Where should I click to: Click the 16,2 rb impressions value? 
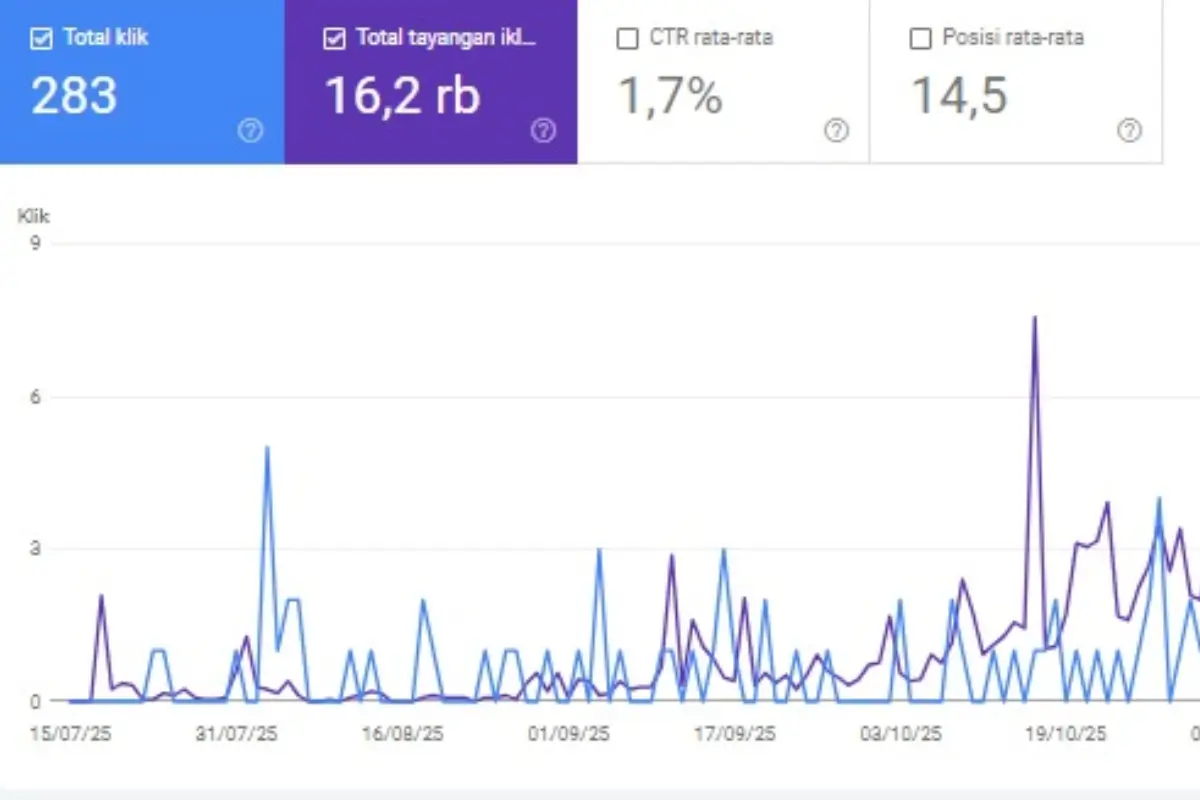[402, 96]
